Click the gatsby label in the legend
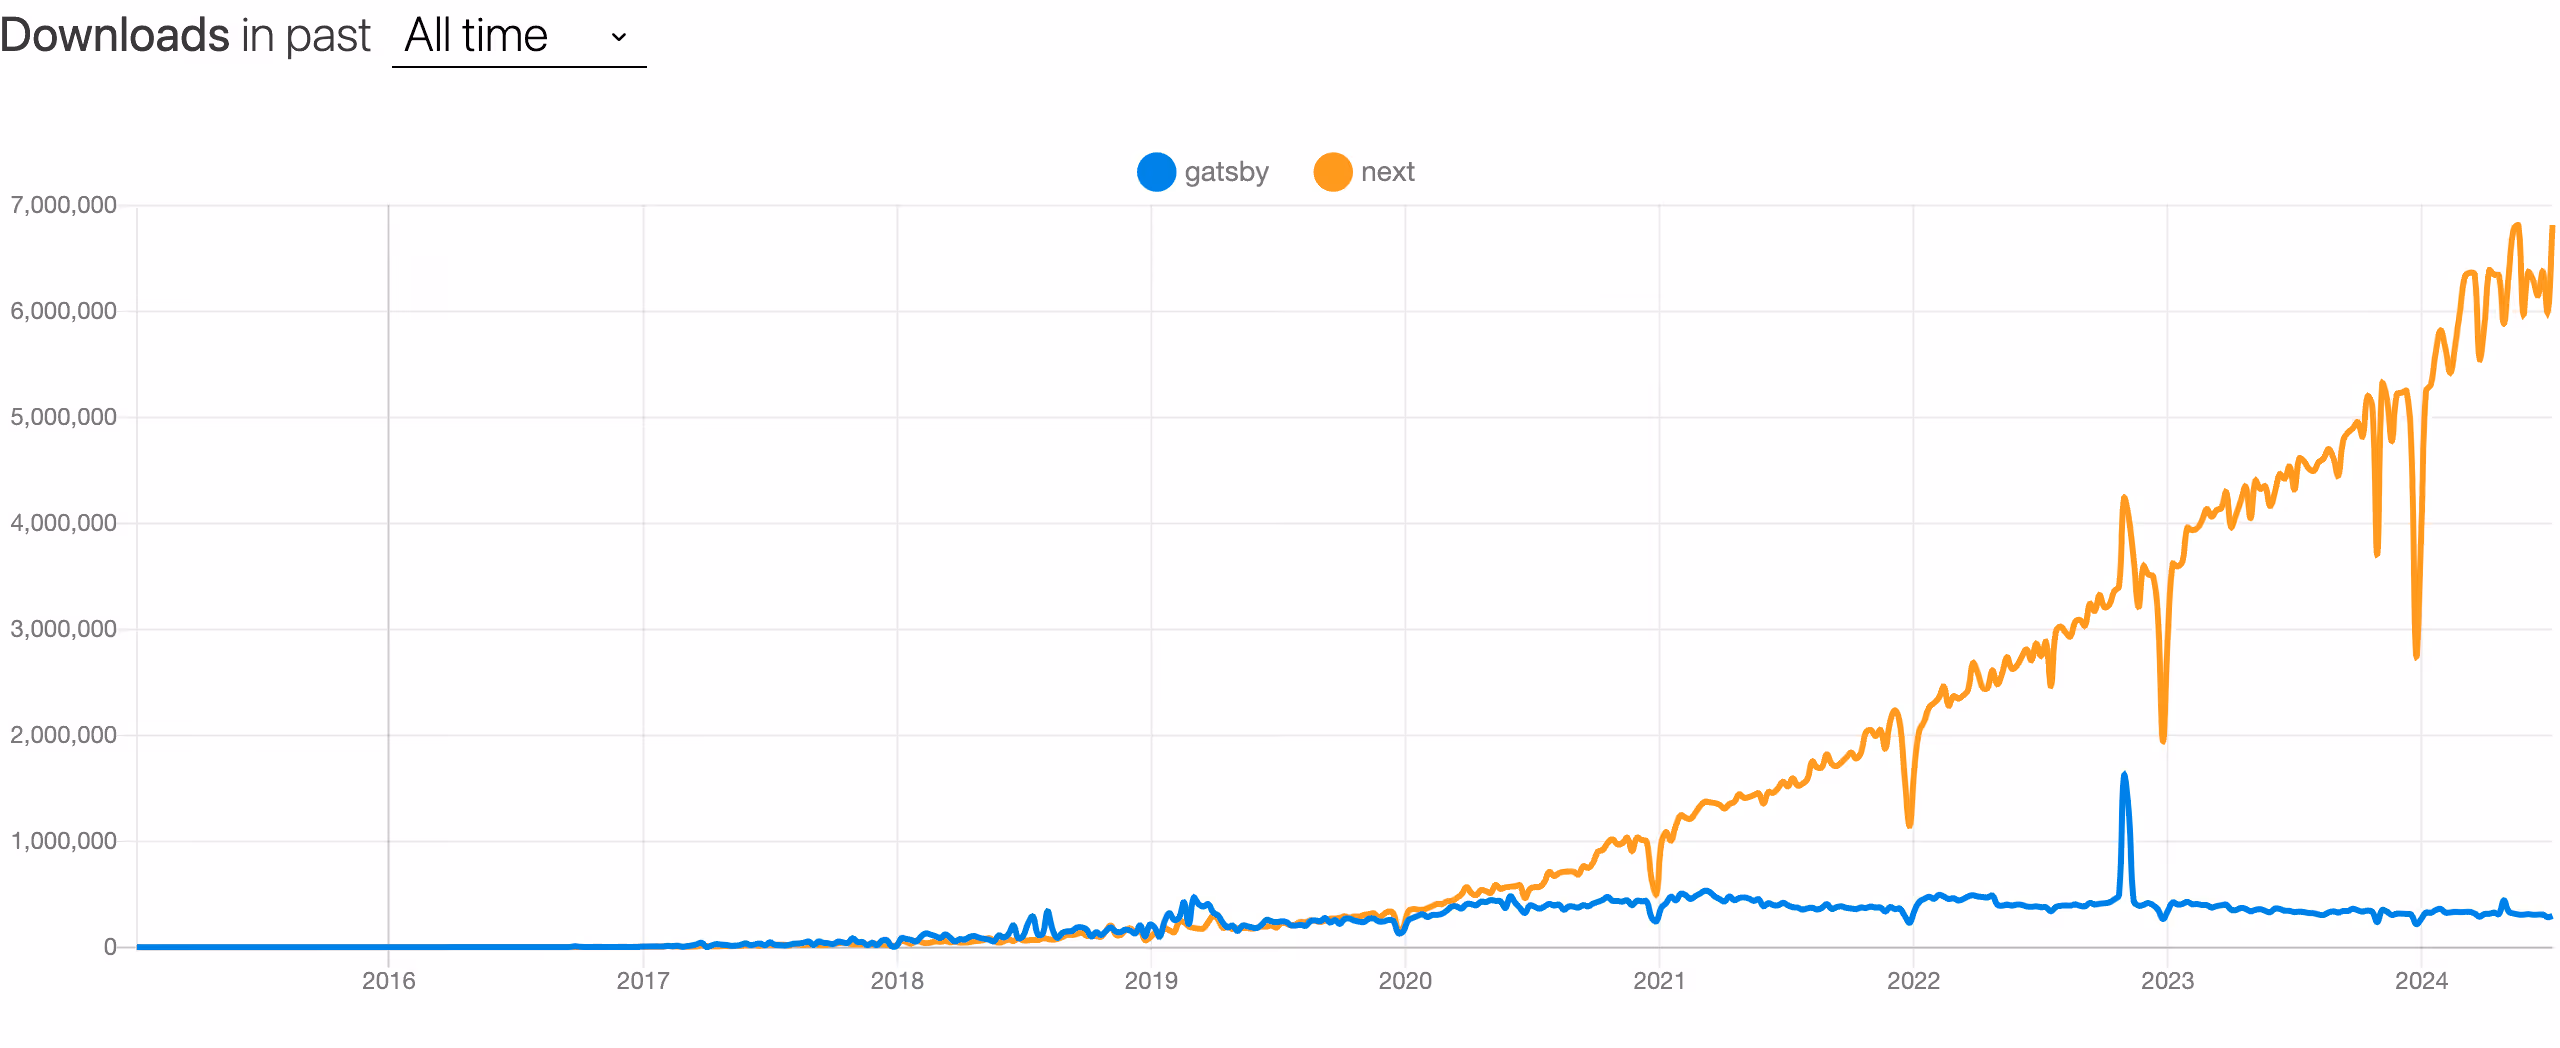The height and width of the screenshot is (1048, 2560). coord(1228,171)
